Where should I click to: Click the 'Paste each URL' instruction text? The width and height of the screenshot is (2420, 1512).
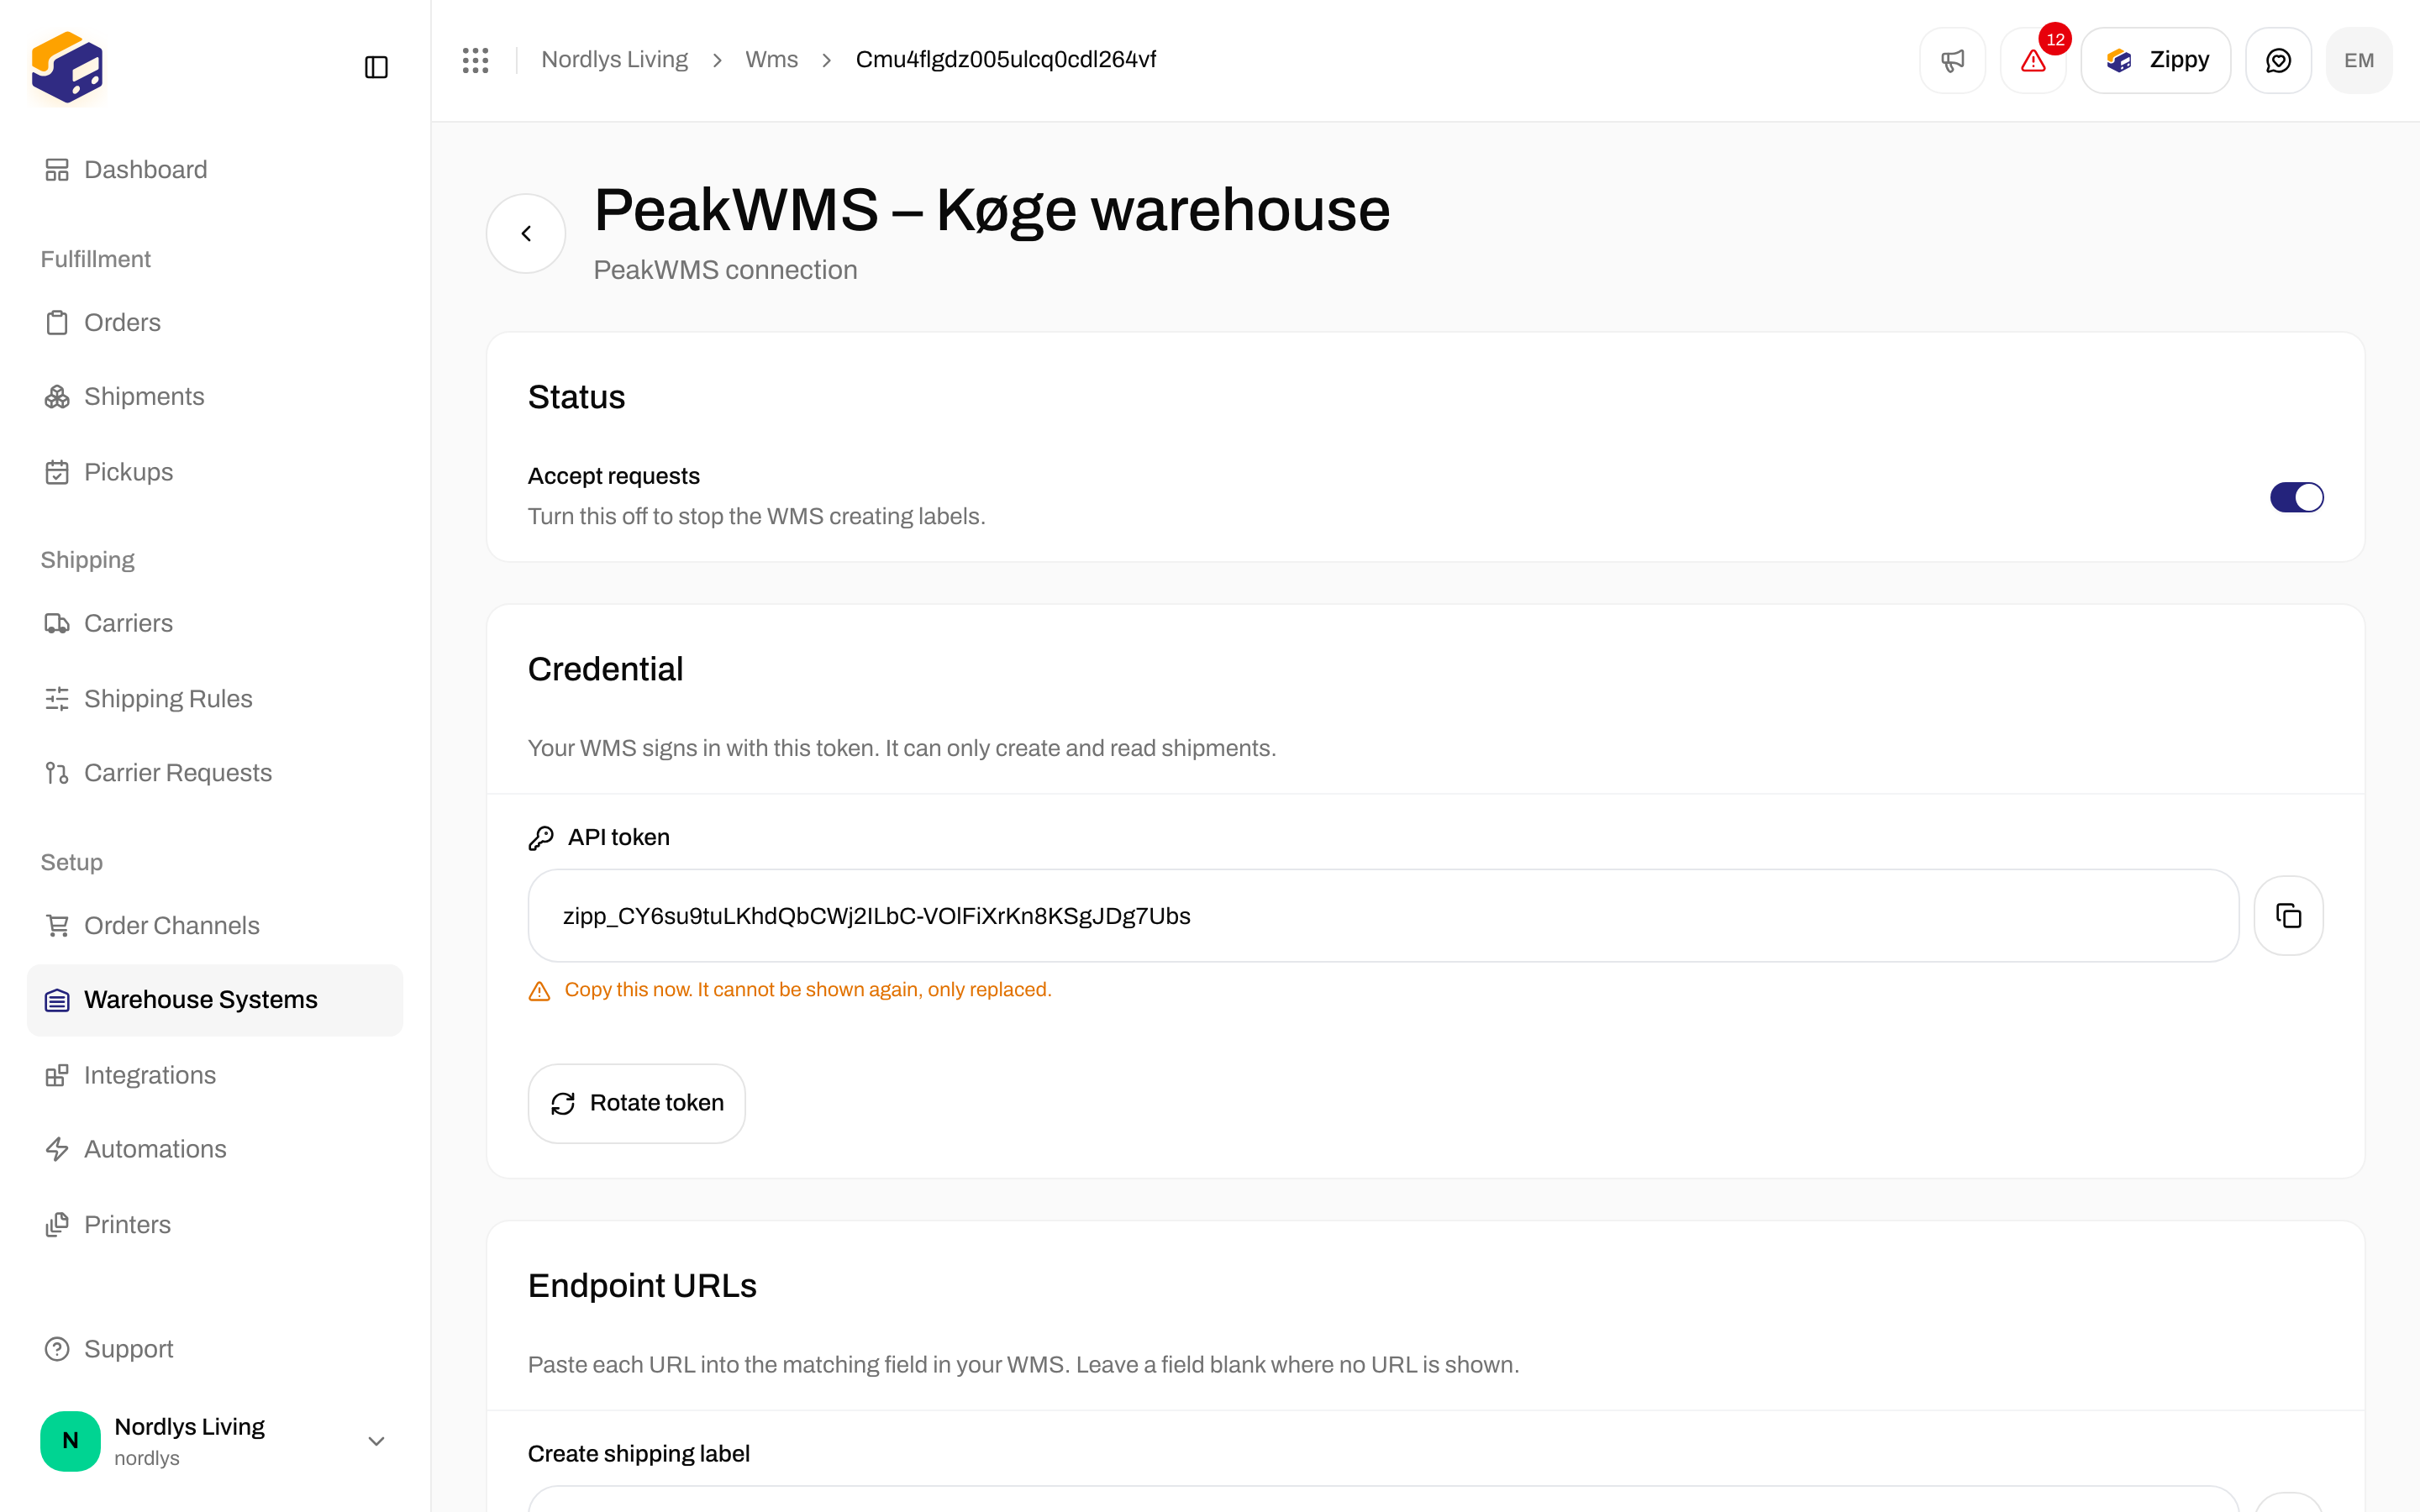1023,1365
